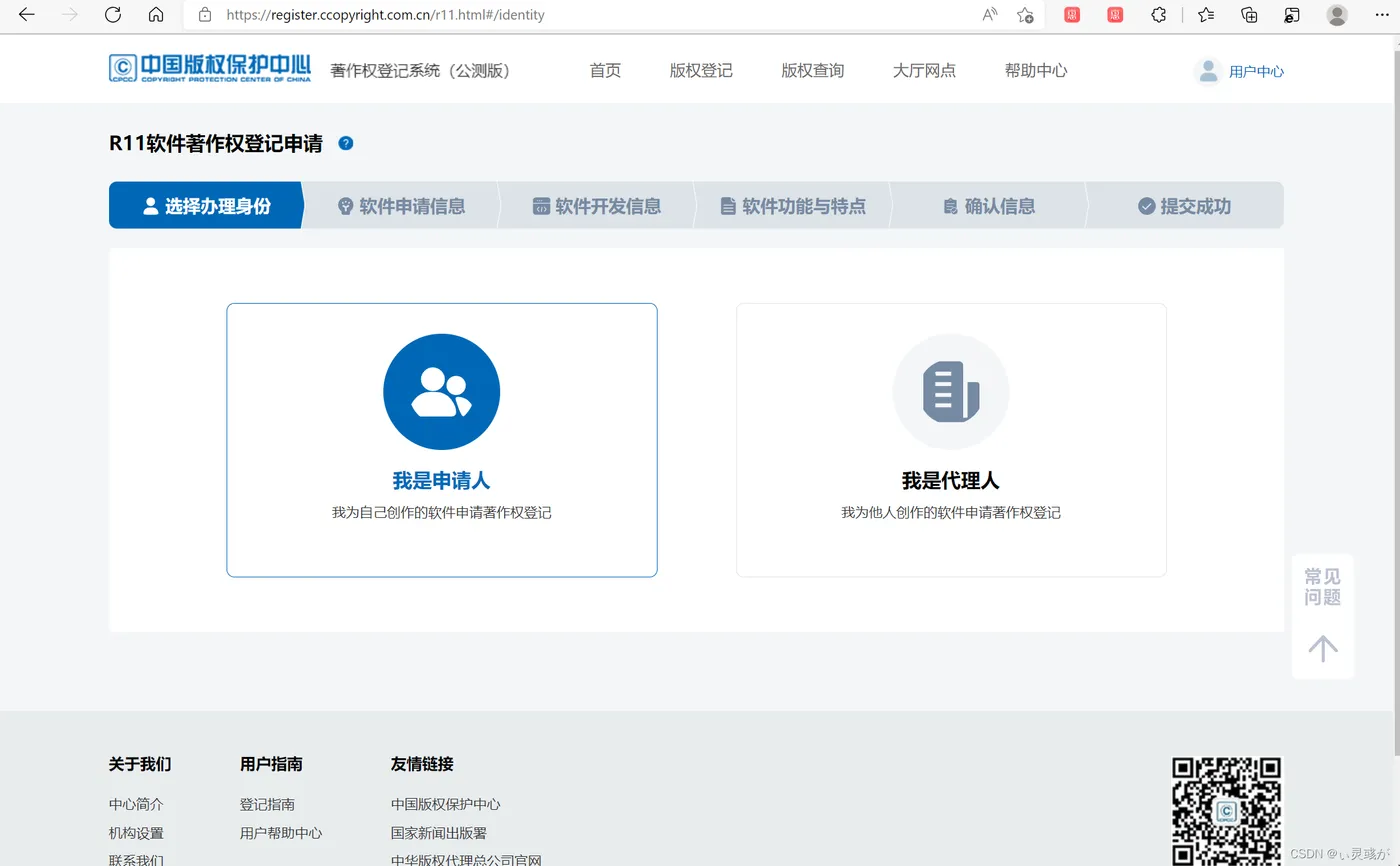Open the 中心简介 footer link

tap(136, 804)
